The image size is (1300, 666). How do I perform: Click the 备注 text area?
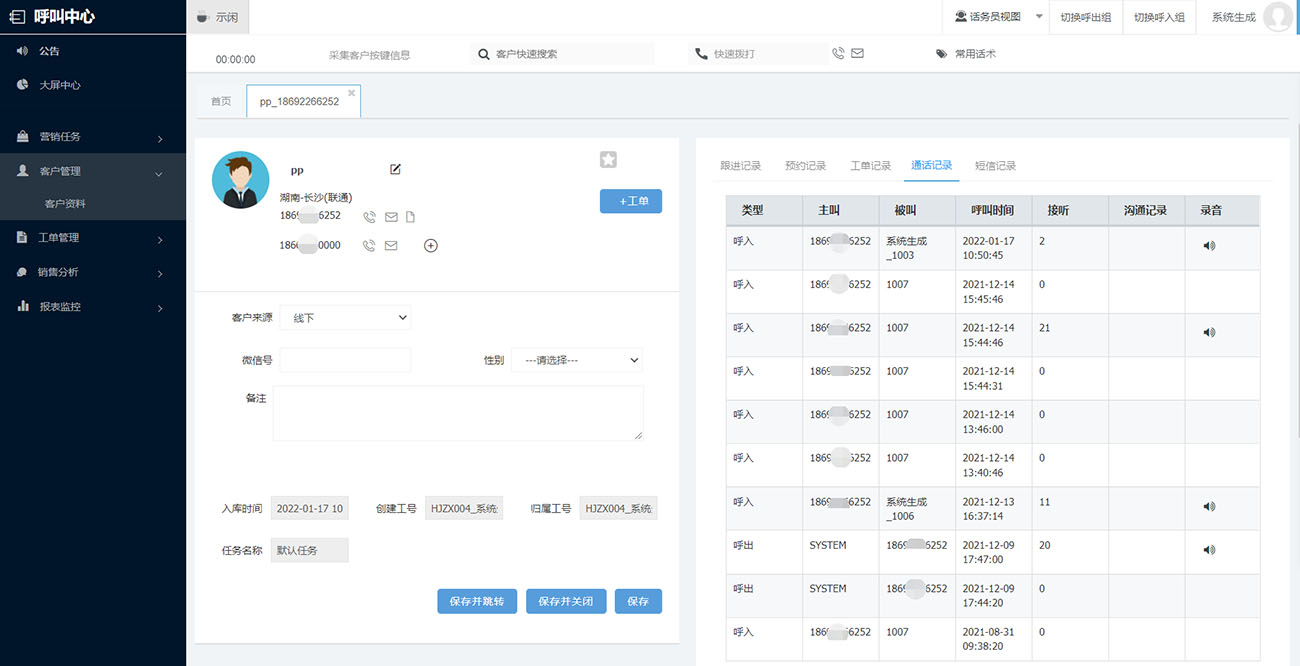[x=458, y=413]
